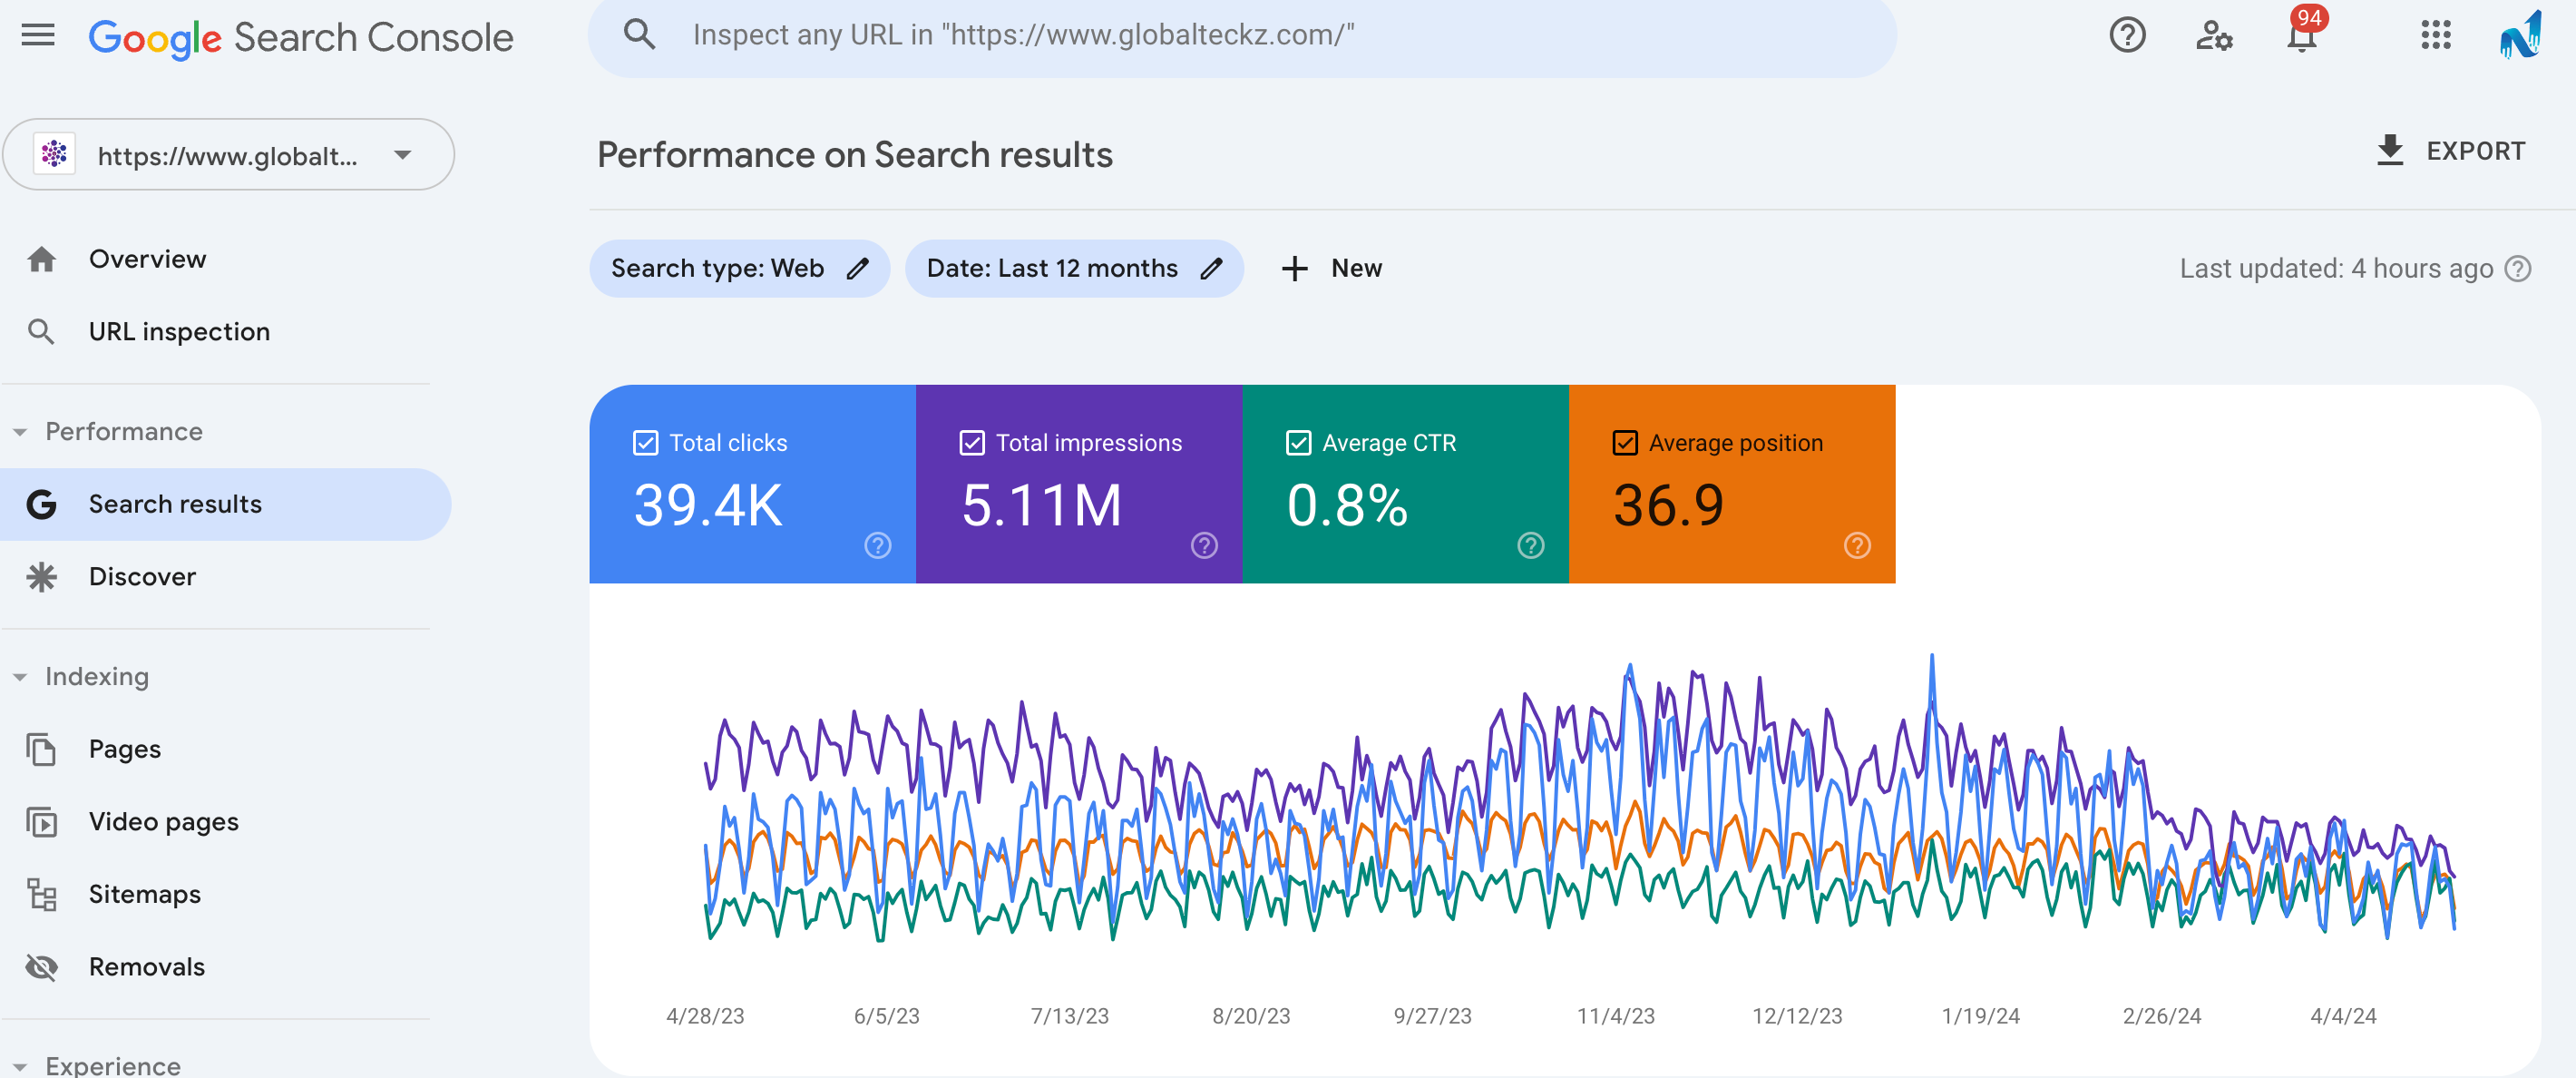
Task: Collapse the Indexing section
Action: click(20, 677)
